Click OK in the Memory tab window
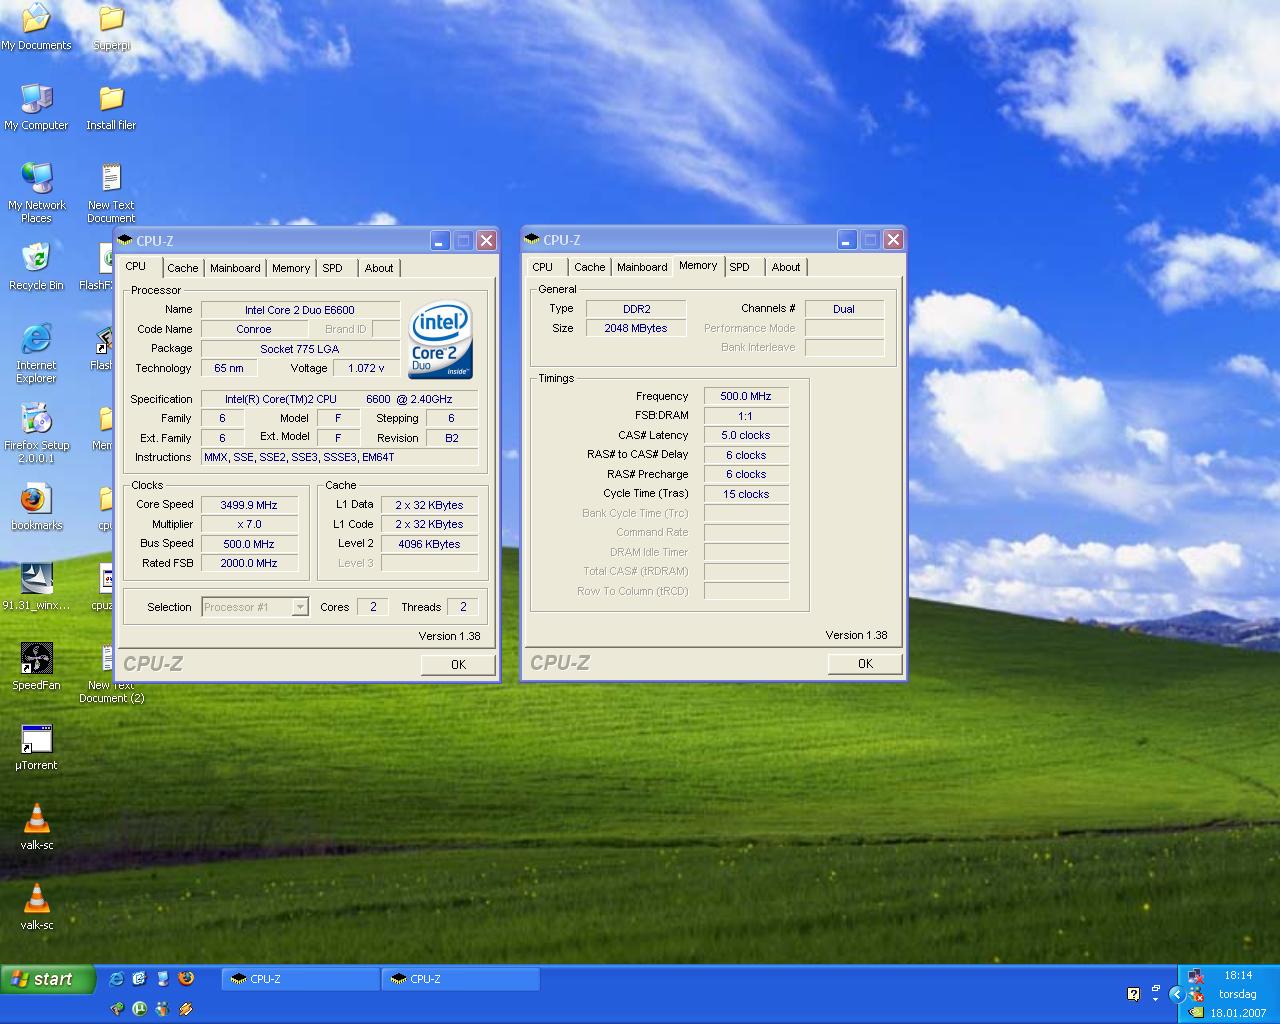The image size is (1280, 1024). tap(865, 663)
